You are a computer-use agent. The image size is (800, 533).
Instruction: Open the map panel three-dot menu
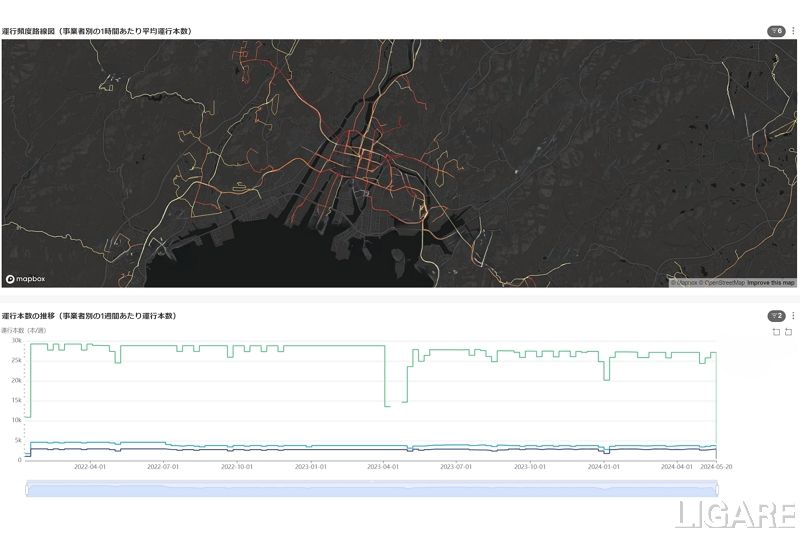click(x=793, y=31)
